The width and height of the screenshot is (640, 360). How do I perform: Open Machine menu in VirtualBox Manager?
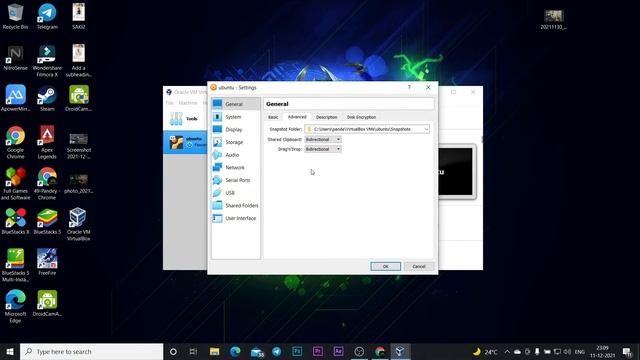click(188, 103)
